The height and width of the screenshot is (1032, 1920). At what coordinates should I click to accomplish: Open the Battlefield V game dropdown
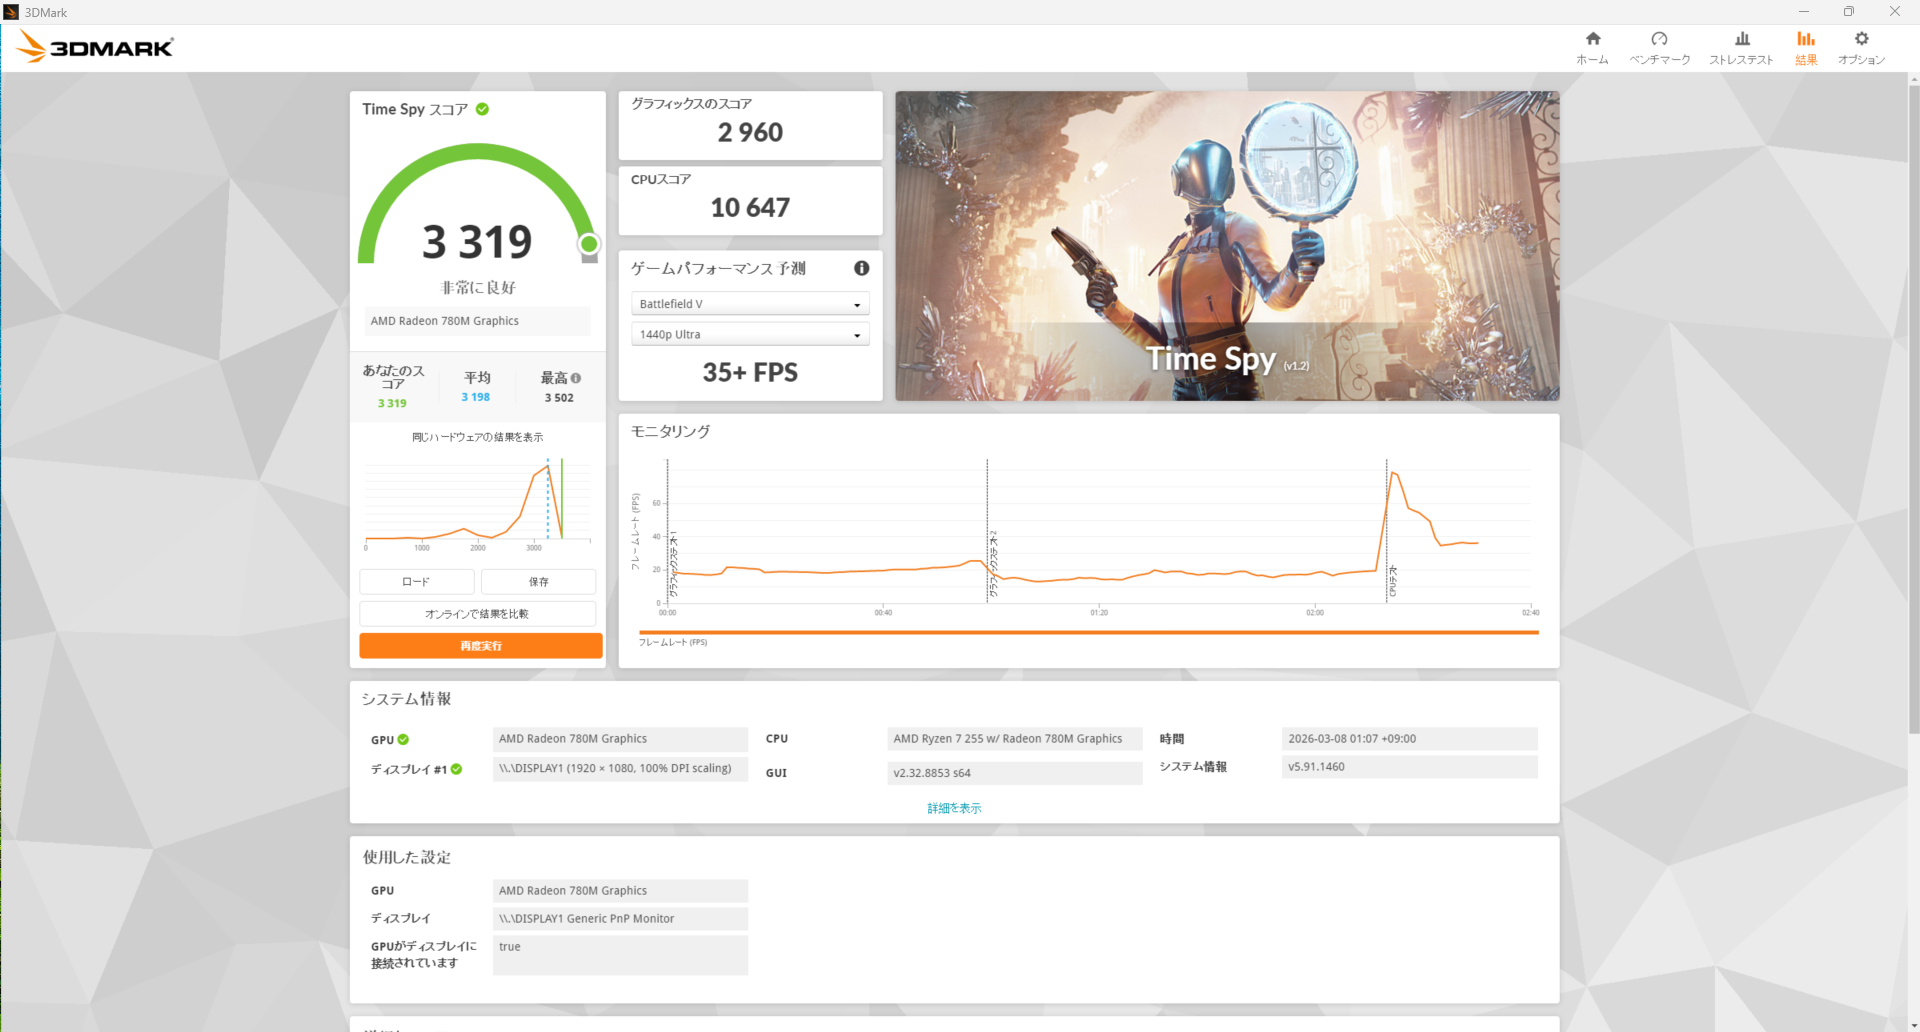click(750, 304)
